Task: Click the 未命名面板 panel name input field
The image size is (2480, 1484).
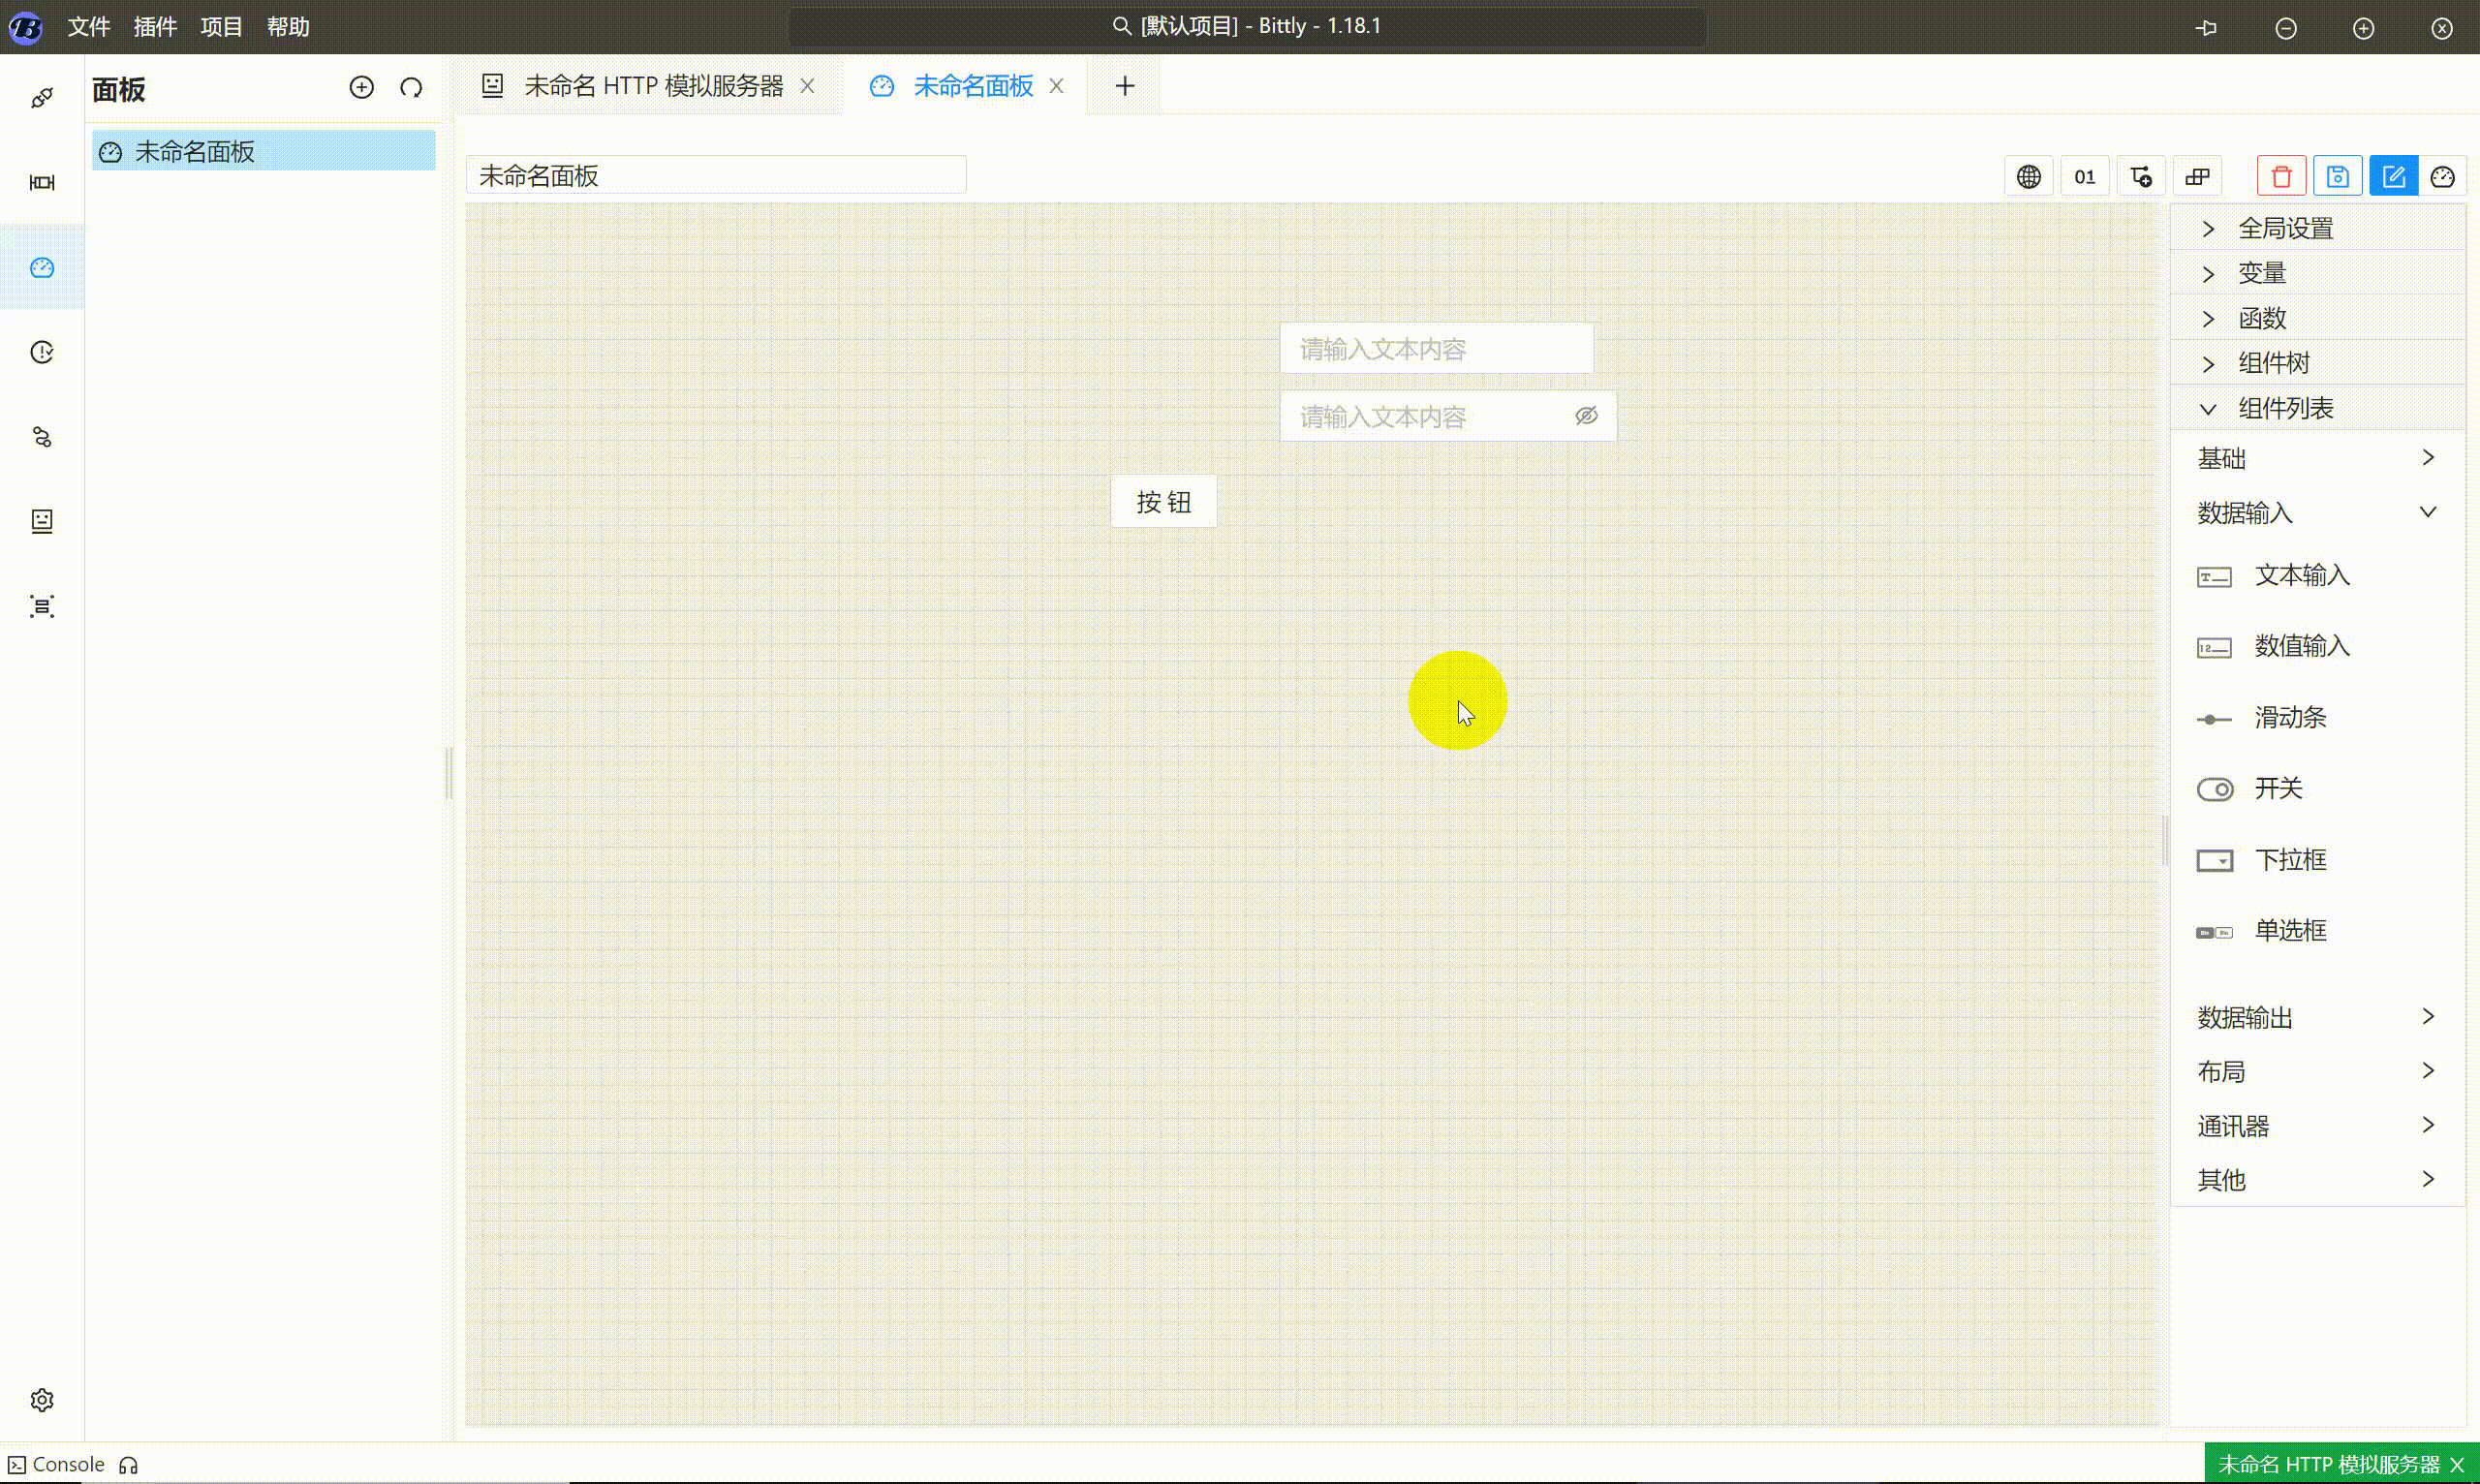Action: click(716, 174)
